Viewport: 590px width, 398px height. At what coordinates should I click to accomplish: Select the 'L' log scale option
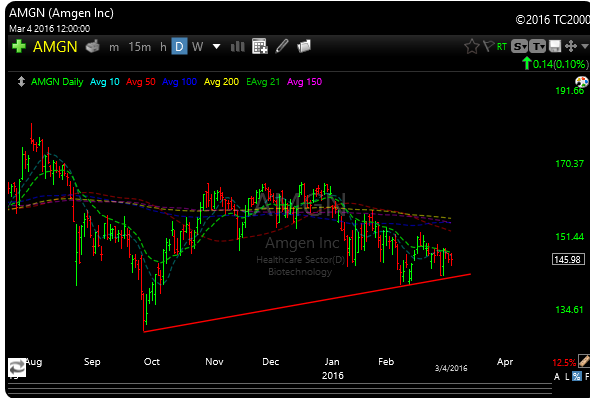click(567, 377)
